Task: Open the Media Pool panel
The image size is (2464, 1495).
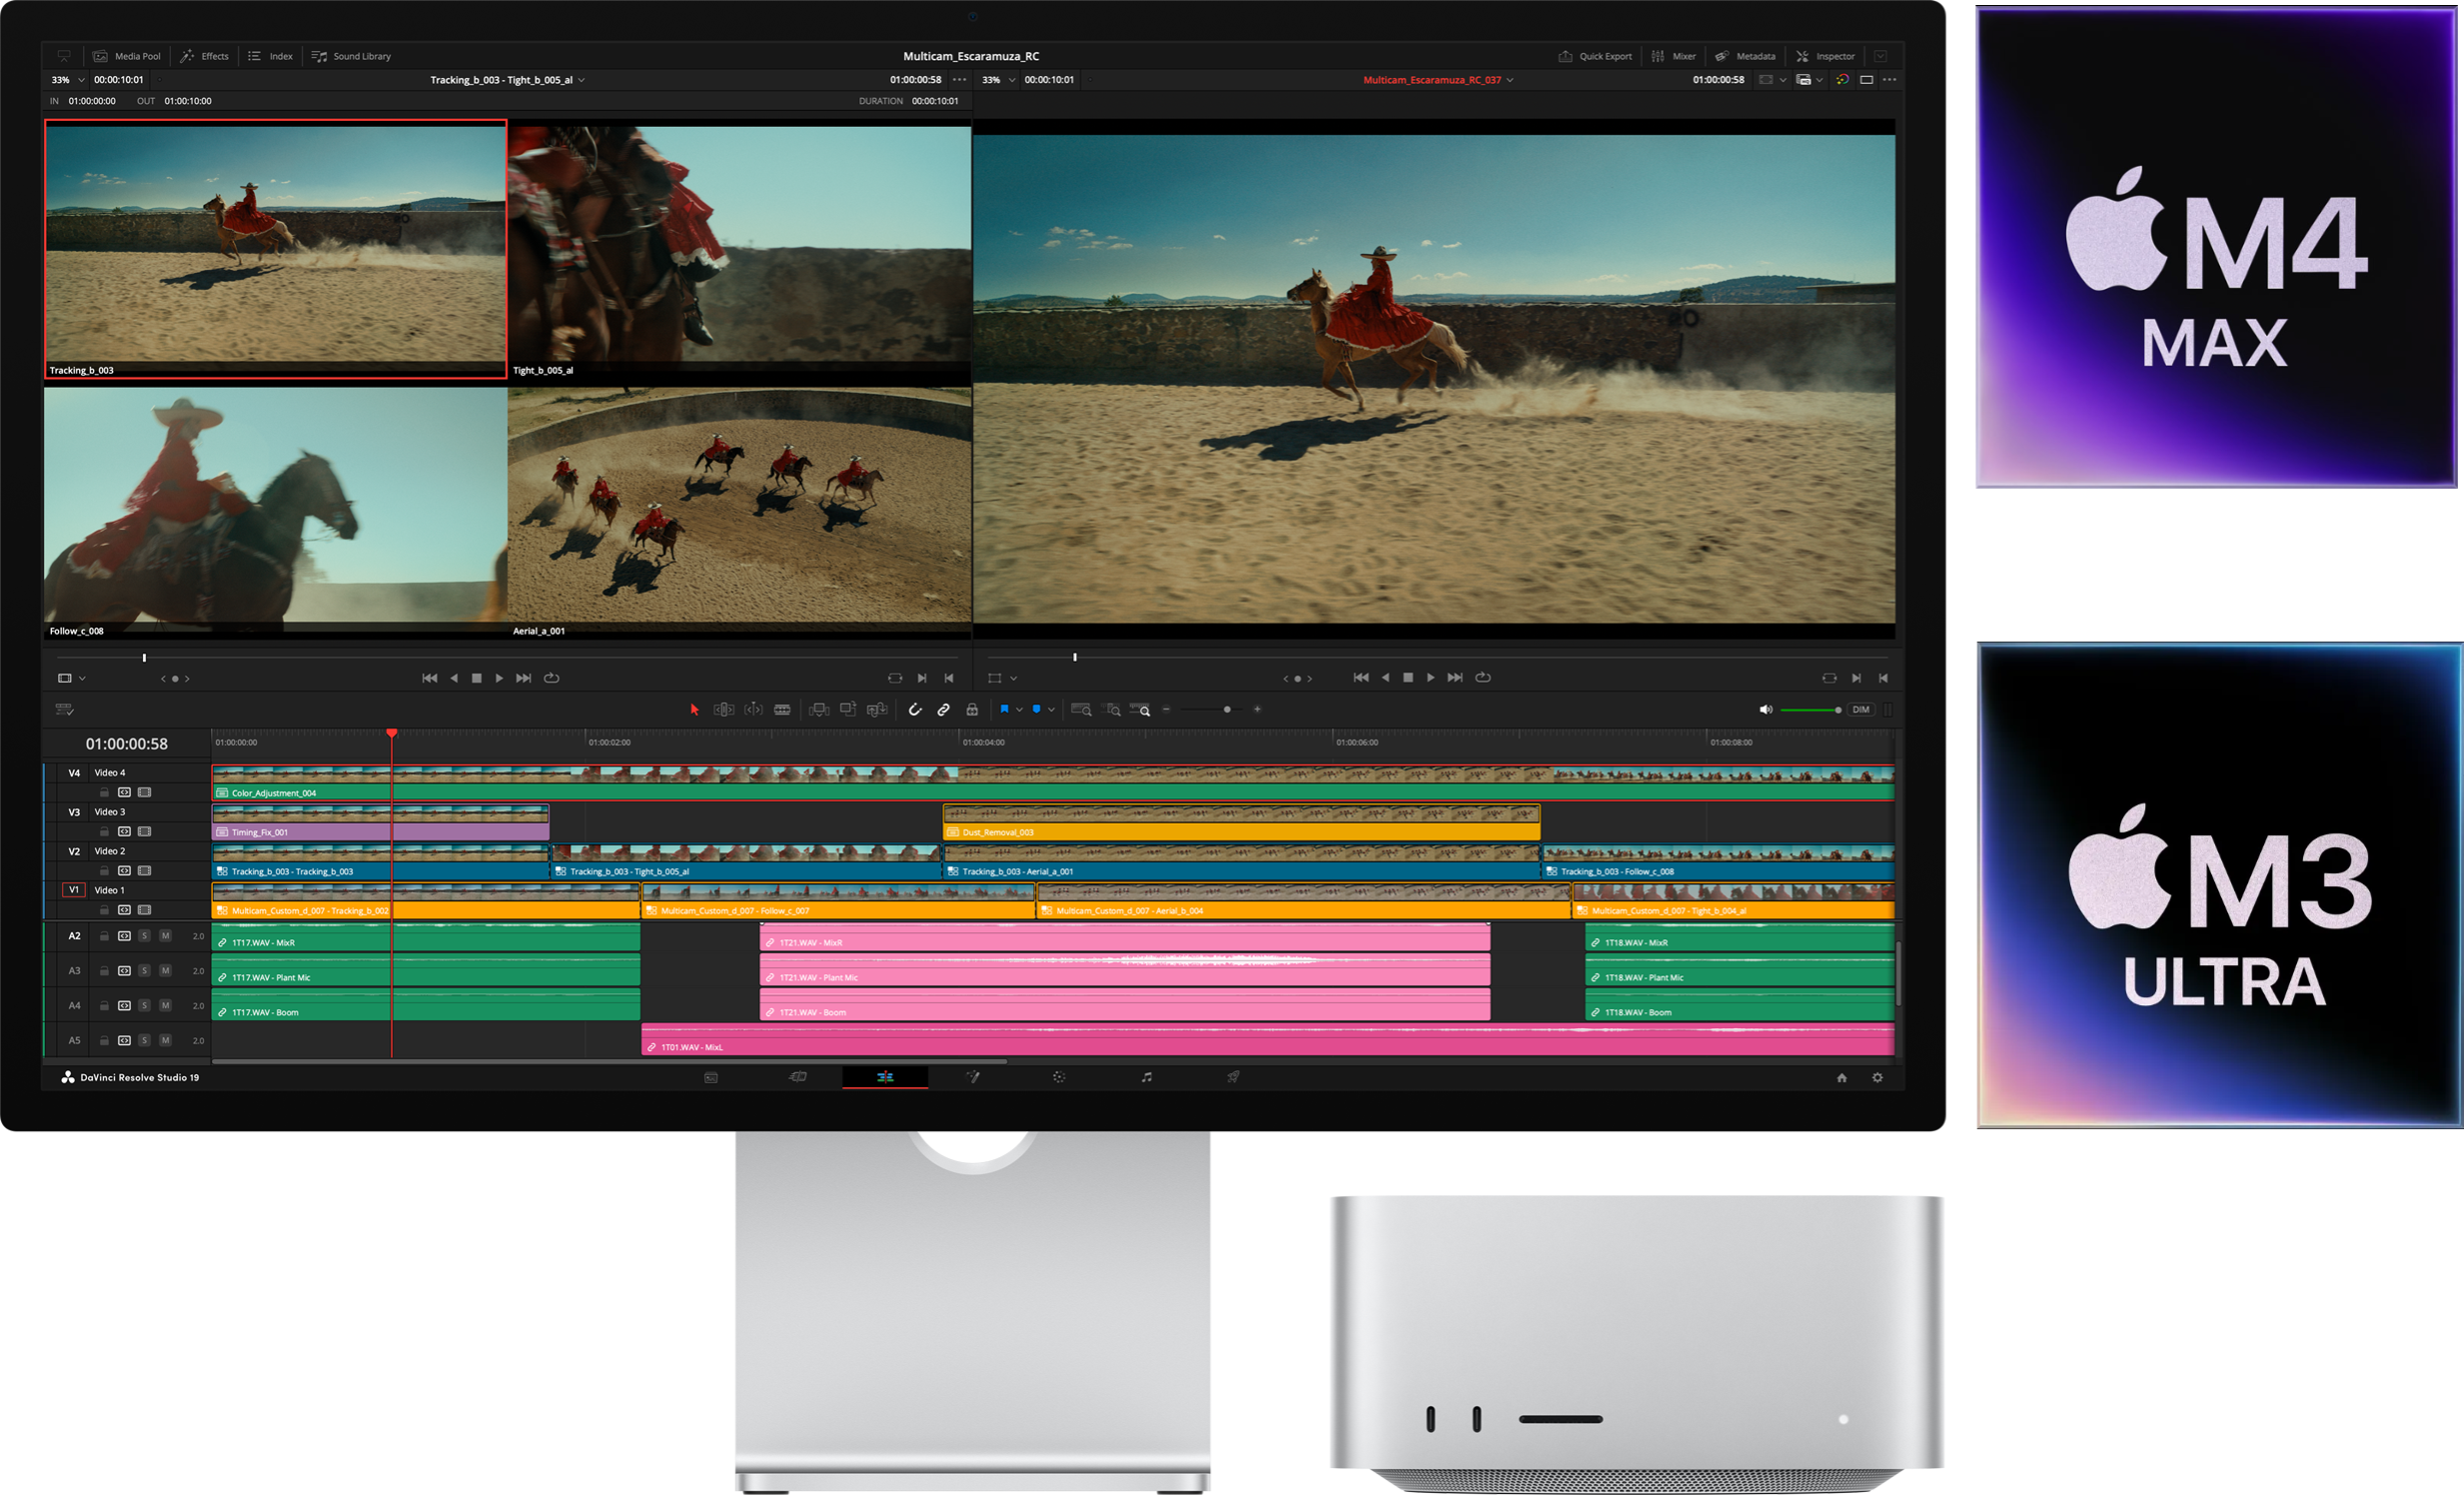Action: click(x=127, y=56)
